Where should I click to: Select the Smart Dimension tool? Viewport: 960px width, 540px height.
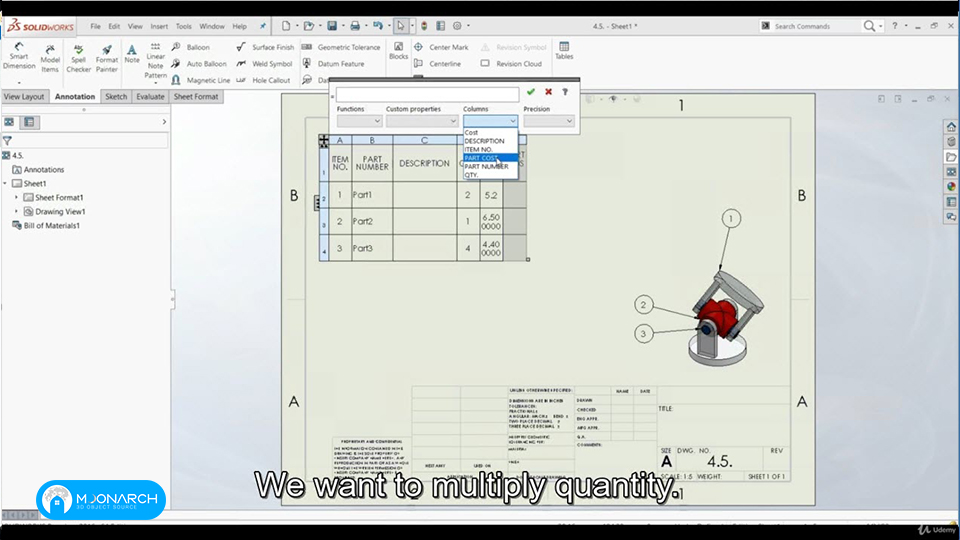19,57
